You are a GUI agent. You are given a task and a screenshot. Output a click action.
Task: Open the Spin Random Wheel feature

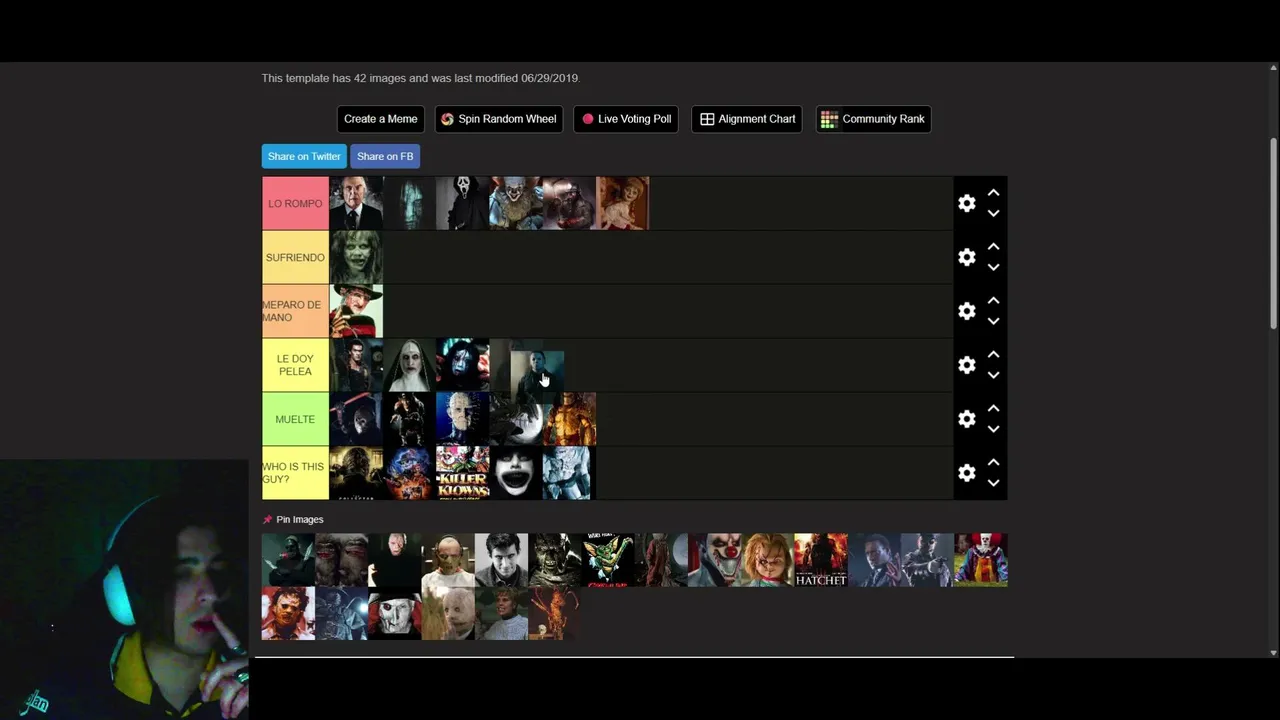(499, 119)
